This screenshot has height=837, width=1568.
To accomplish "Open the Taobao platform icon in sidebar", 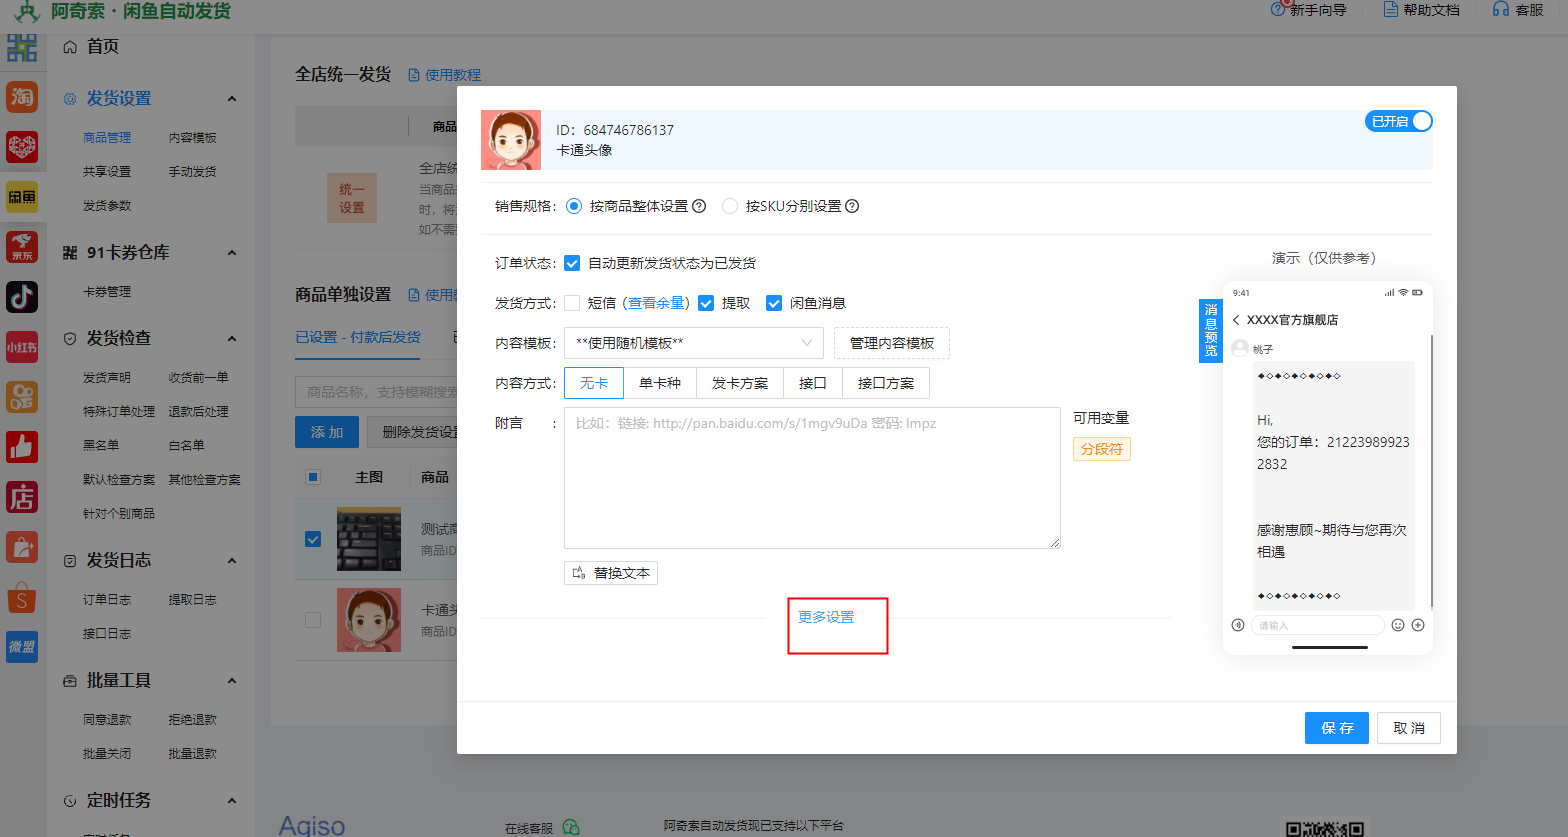I will [x=22, y=97].
